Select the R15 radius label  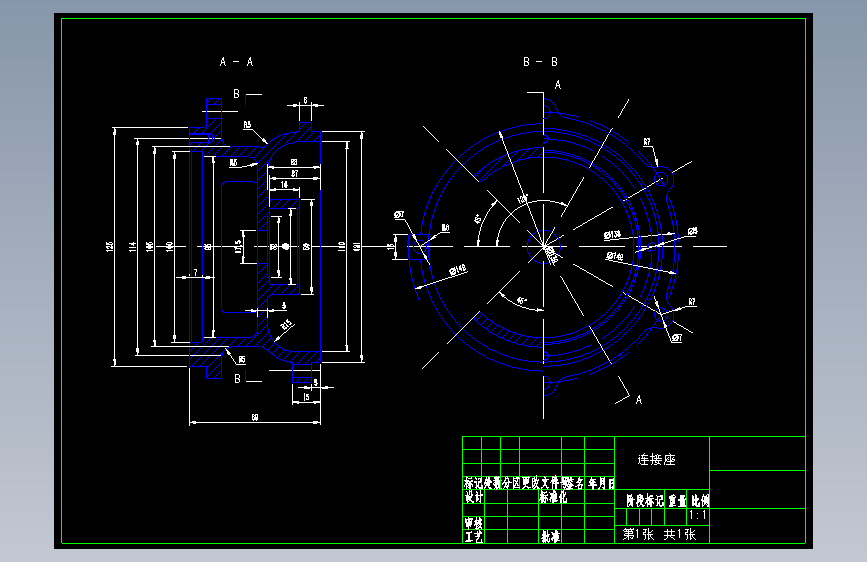tap(286, 325)
